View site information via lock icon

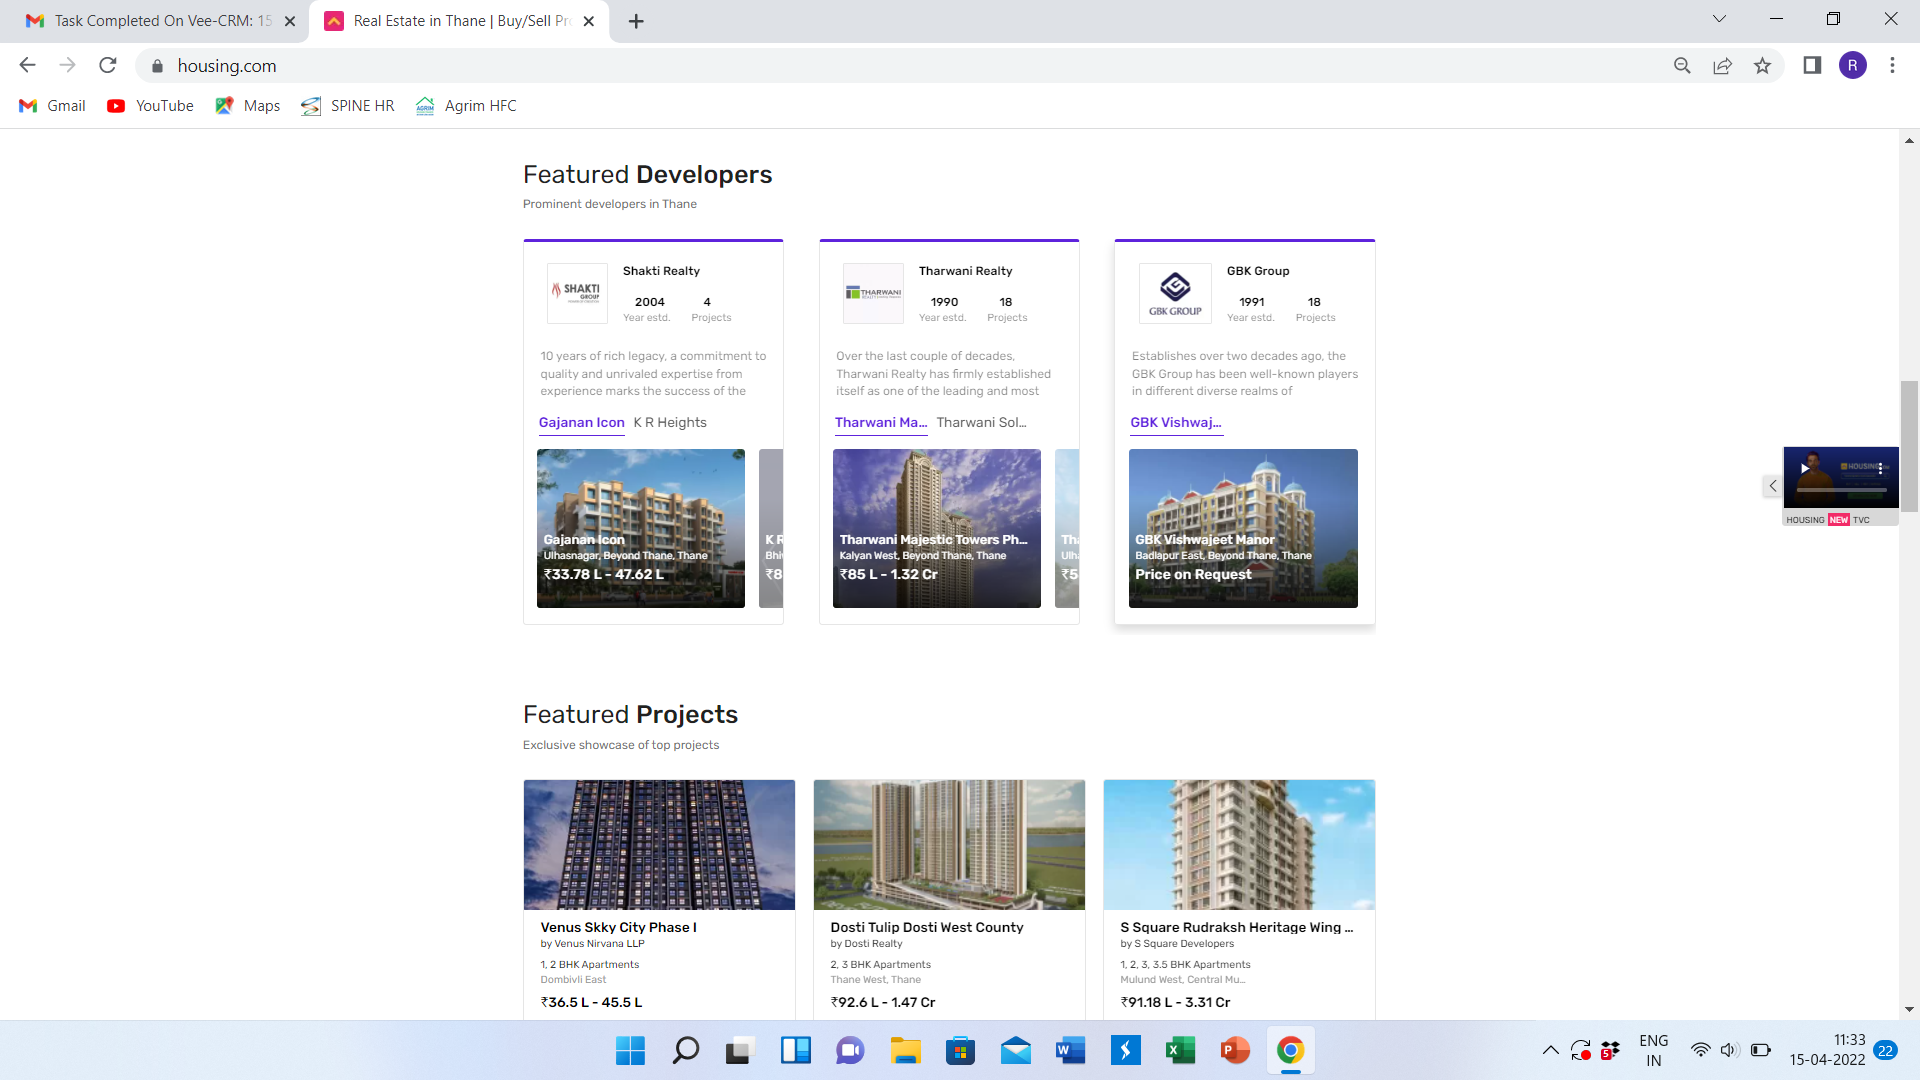pyautogui.click(x=157, y=66)
